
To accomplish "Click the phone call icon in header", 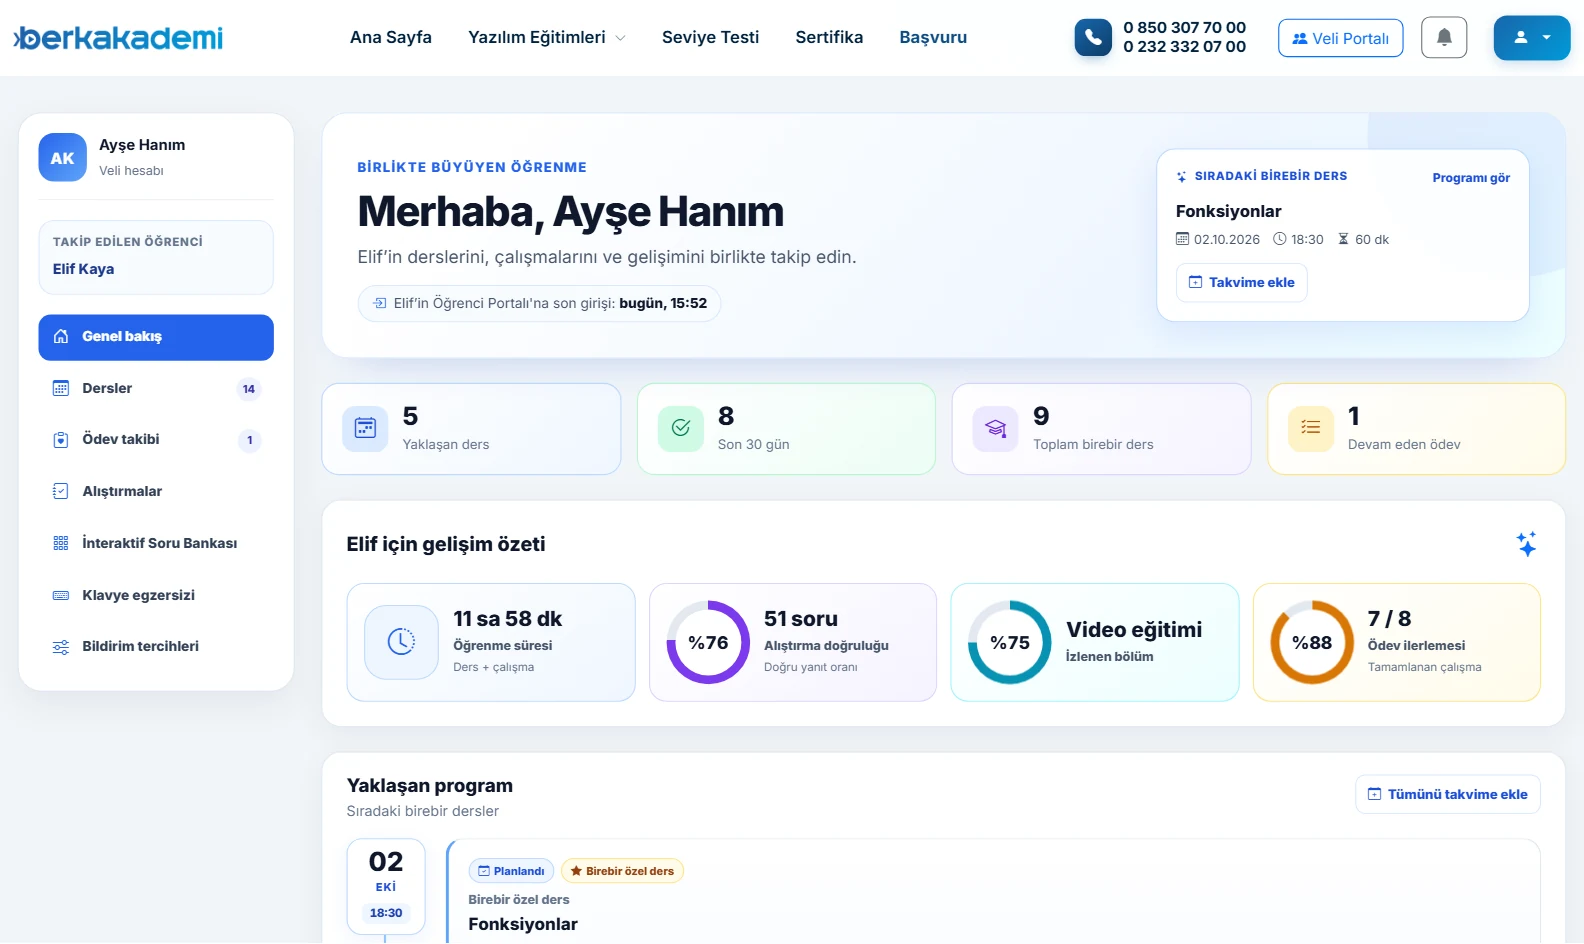I will pyautogui.click(x=1093, y=38).
